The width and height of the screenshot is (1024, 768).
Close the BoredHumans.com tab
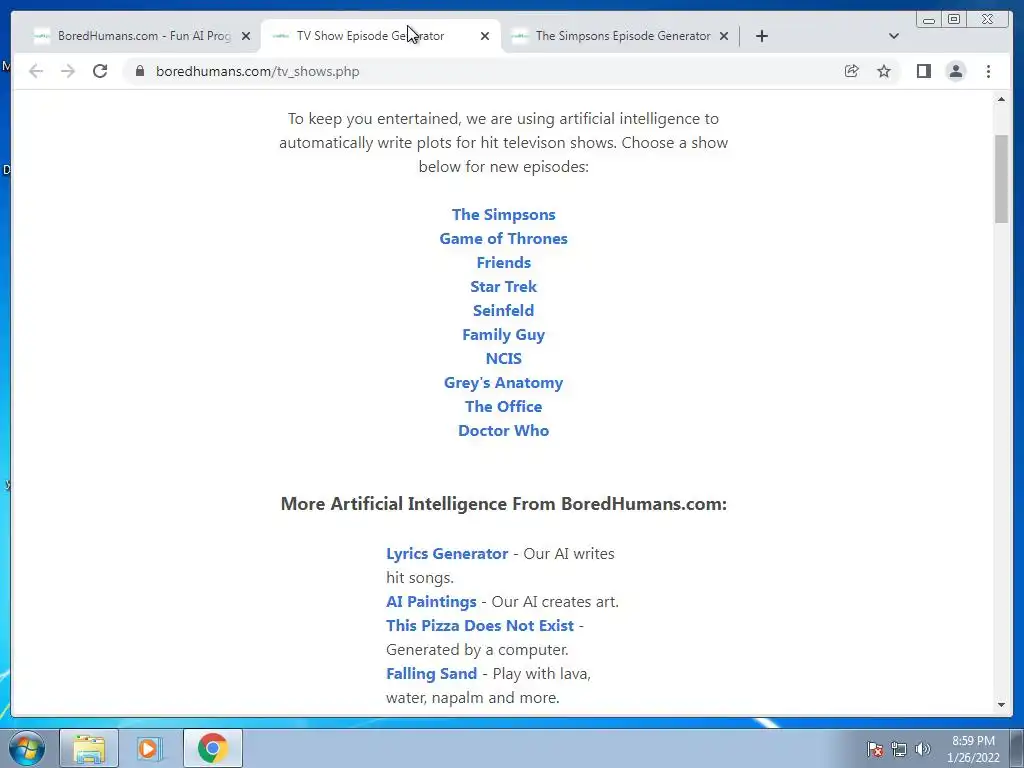(246, 36)
